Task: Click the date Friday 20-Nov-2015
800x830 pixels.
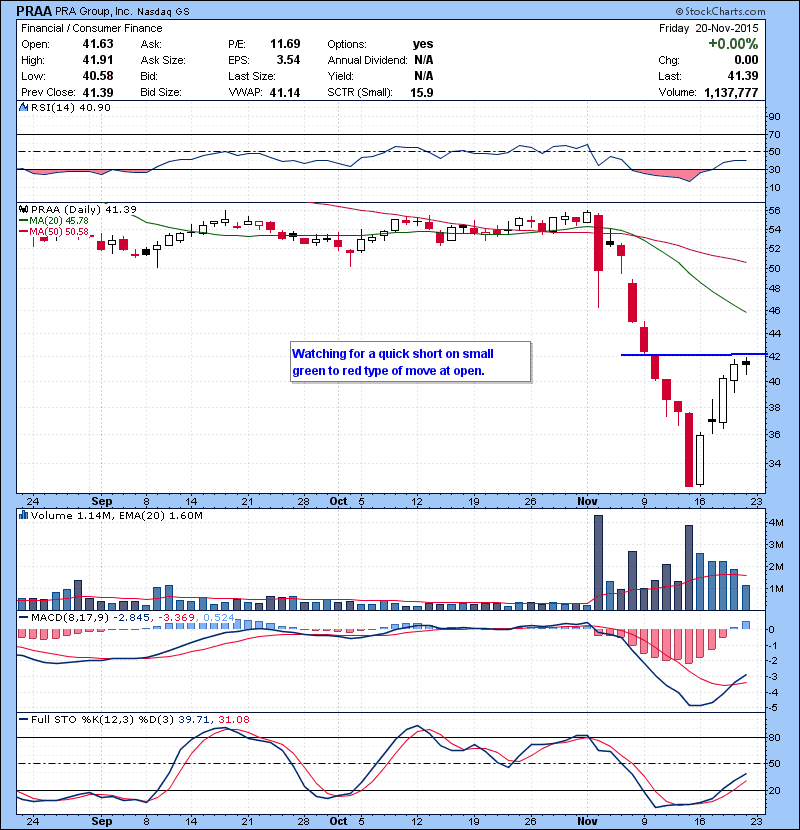Action: pyautogui.click(x=708, y=28)
